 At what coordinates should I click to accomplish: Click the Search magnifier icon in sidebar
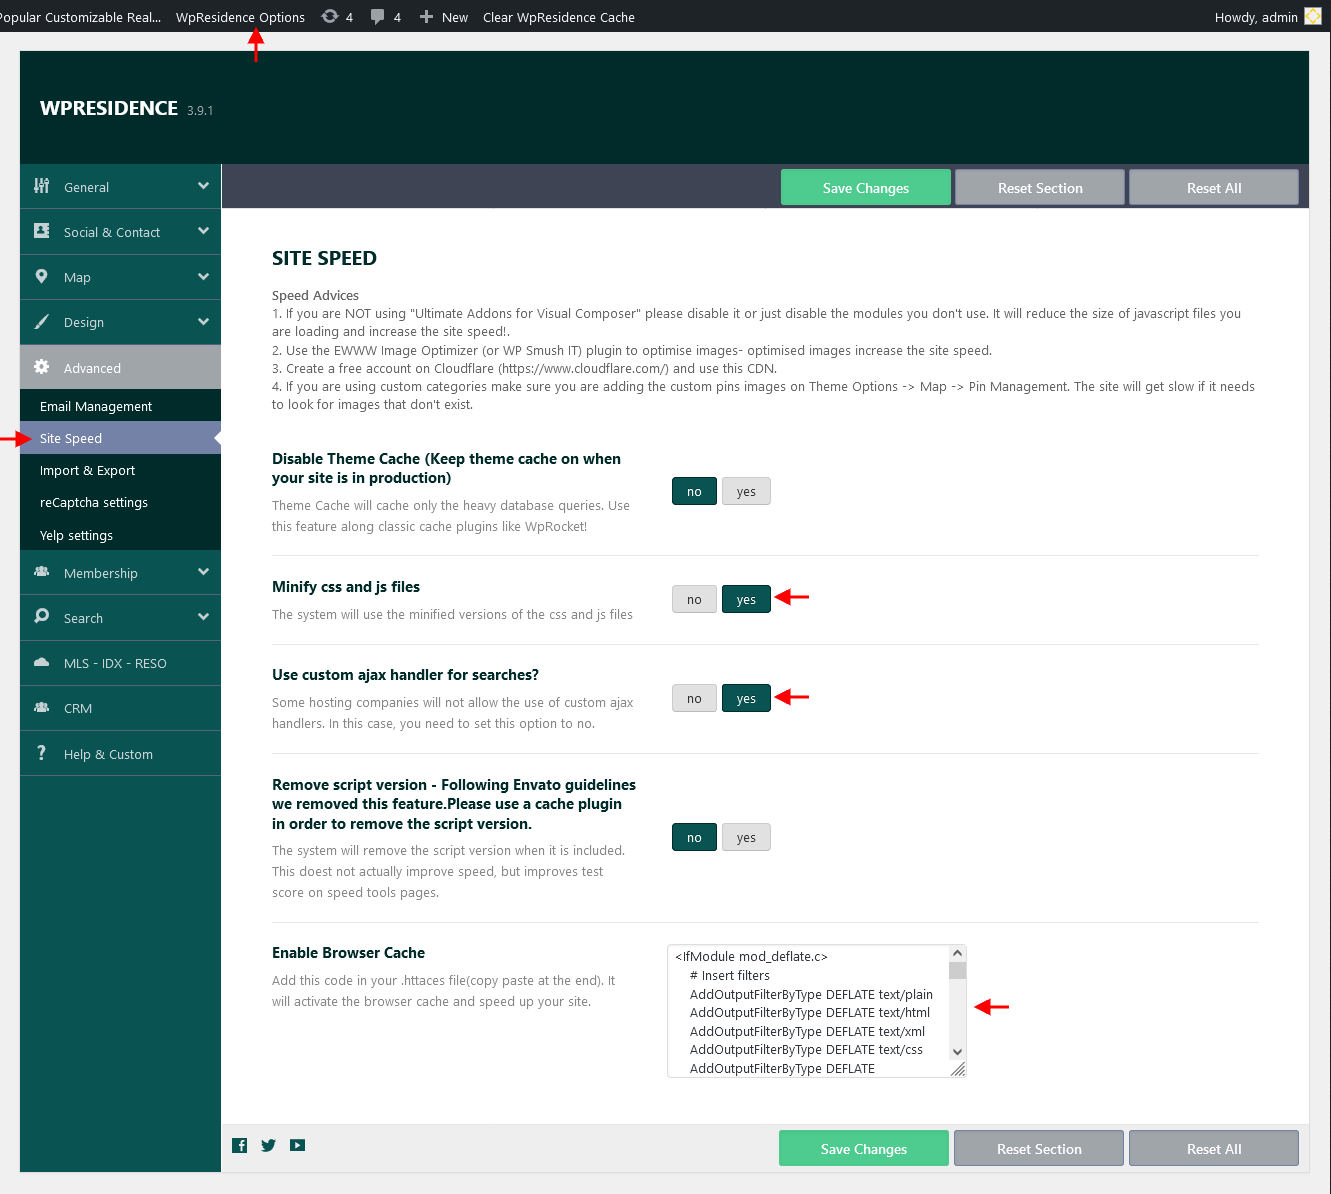click(x=41, y=617)
